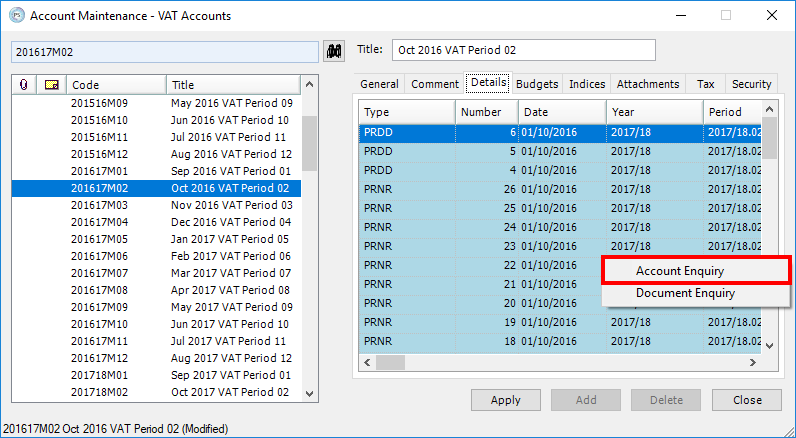Open the Tax tab
The image size is (796, 438).
tap(706, 85)
